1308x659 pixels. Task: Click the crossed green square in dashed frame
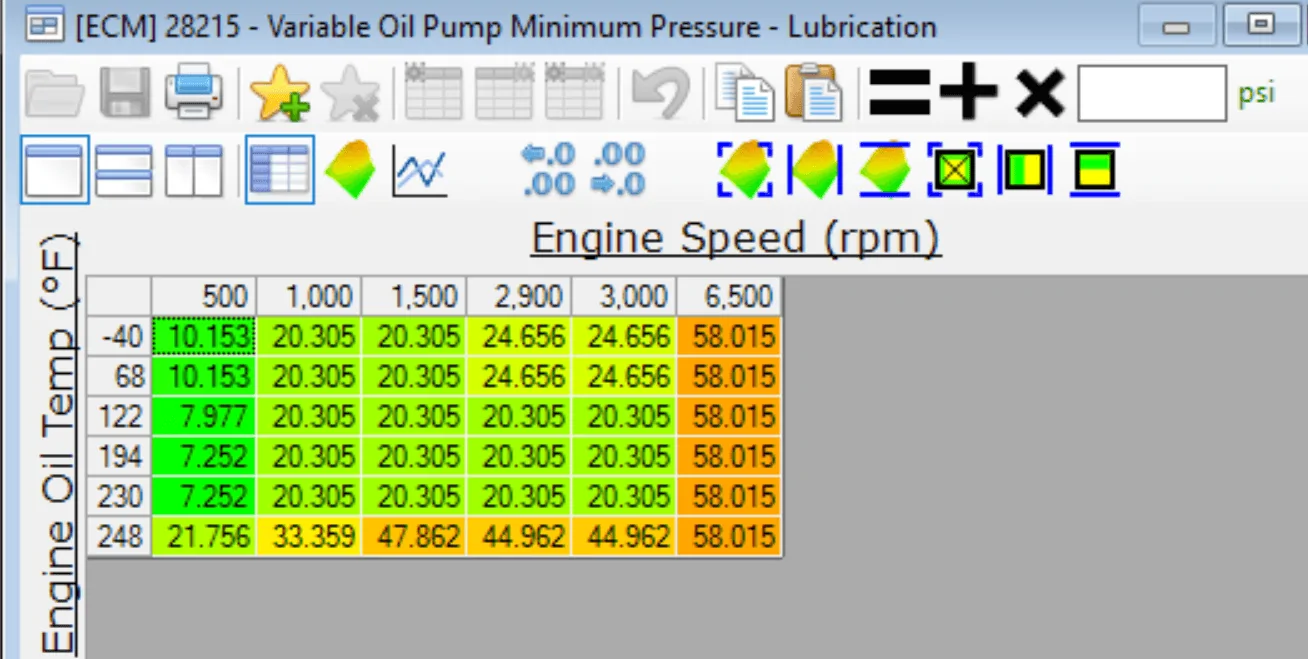[956, 171]
